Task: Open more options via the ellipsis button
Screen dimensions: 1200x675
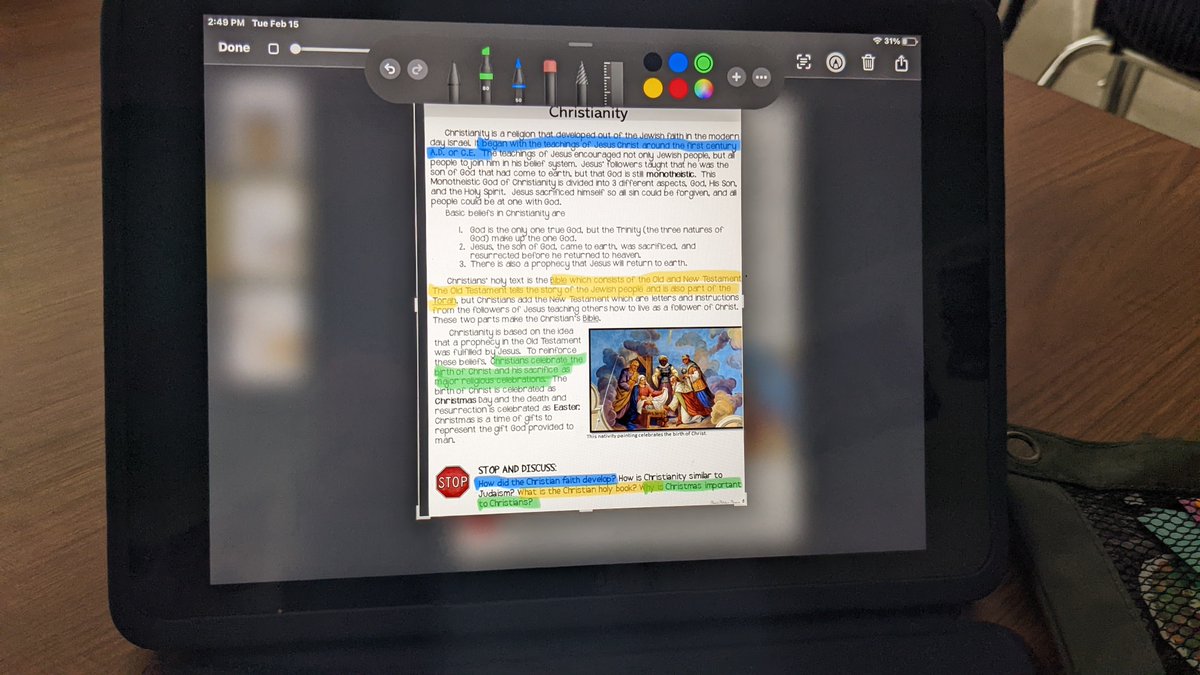Action: coord(760,76)
